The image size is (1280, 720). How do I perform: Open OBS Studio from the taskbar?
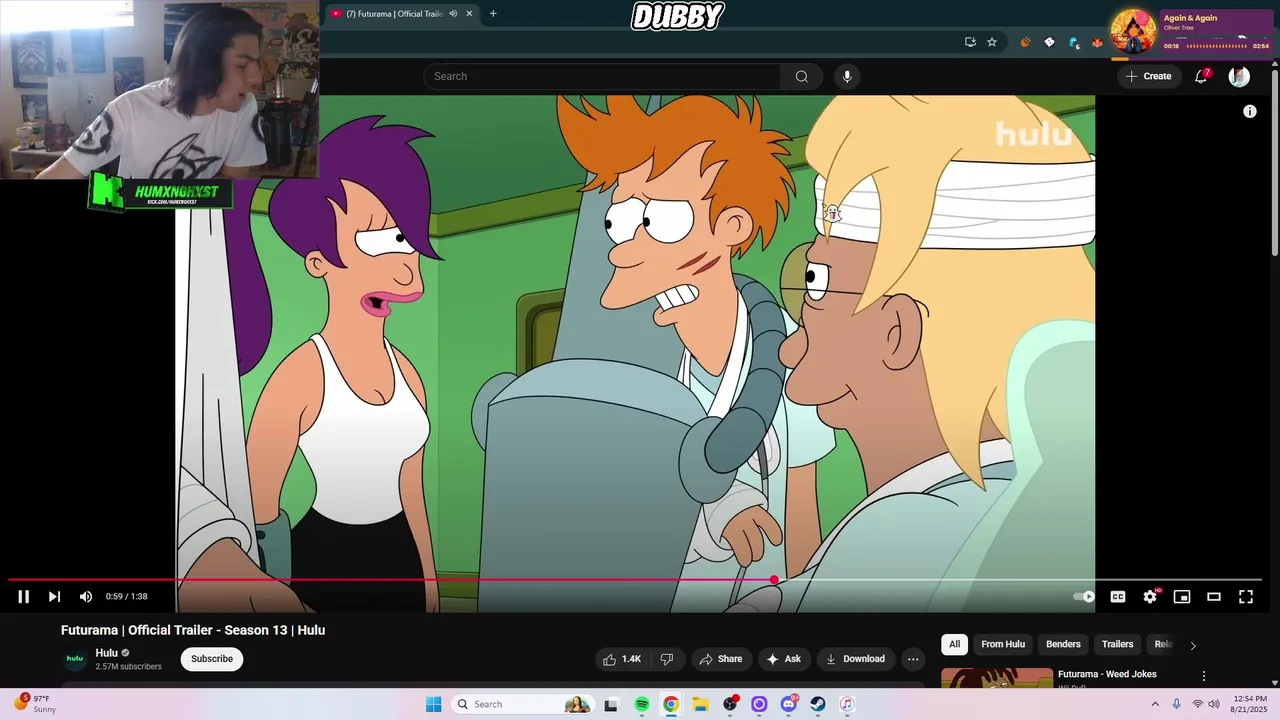(x=730, y=704)
